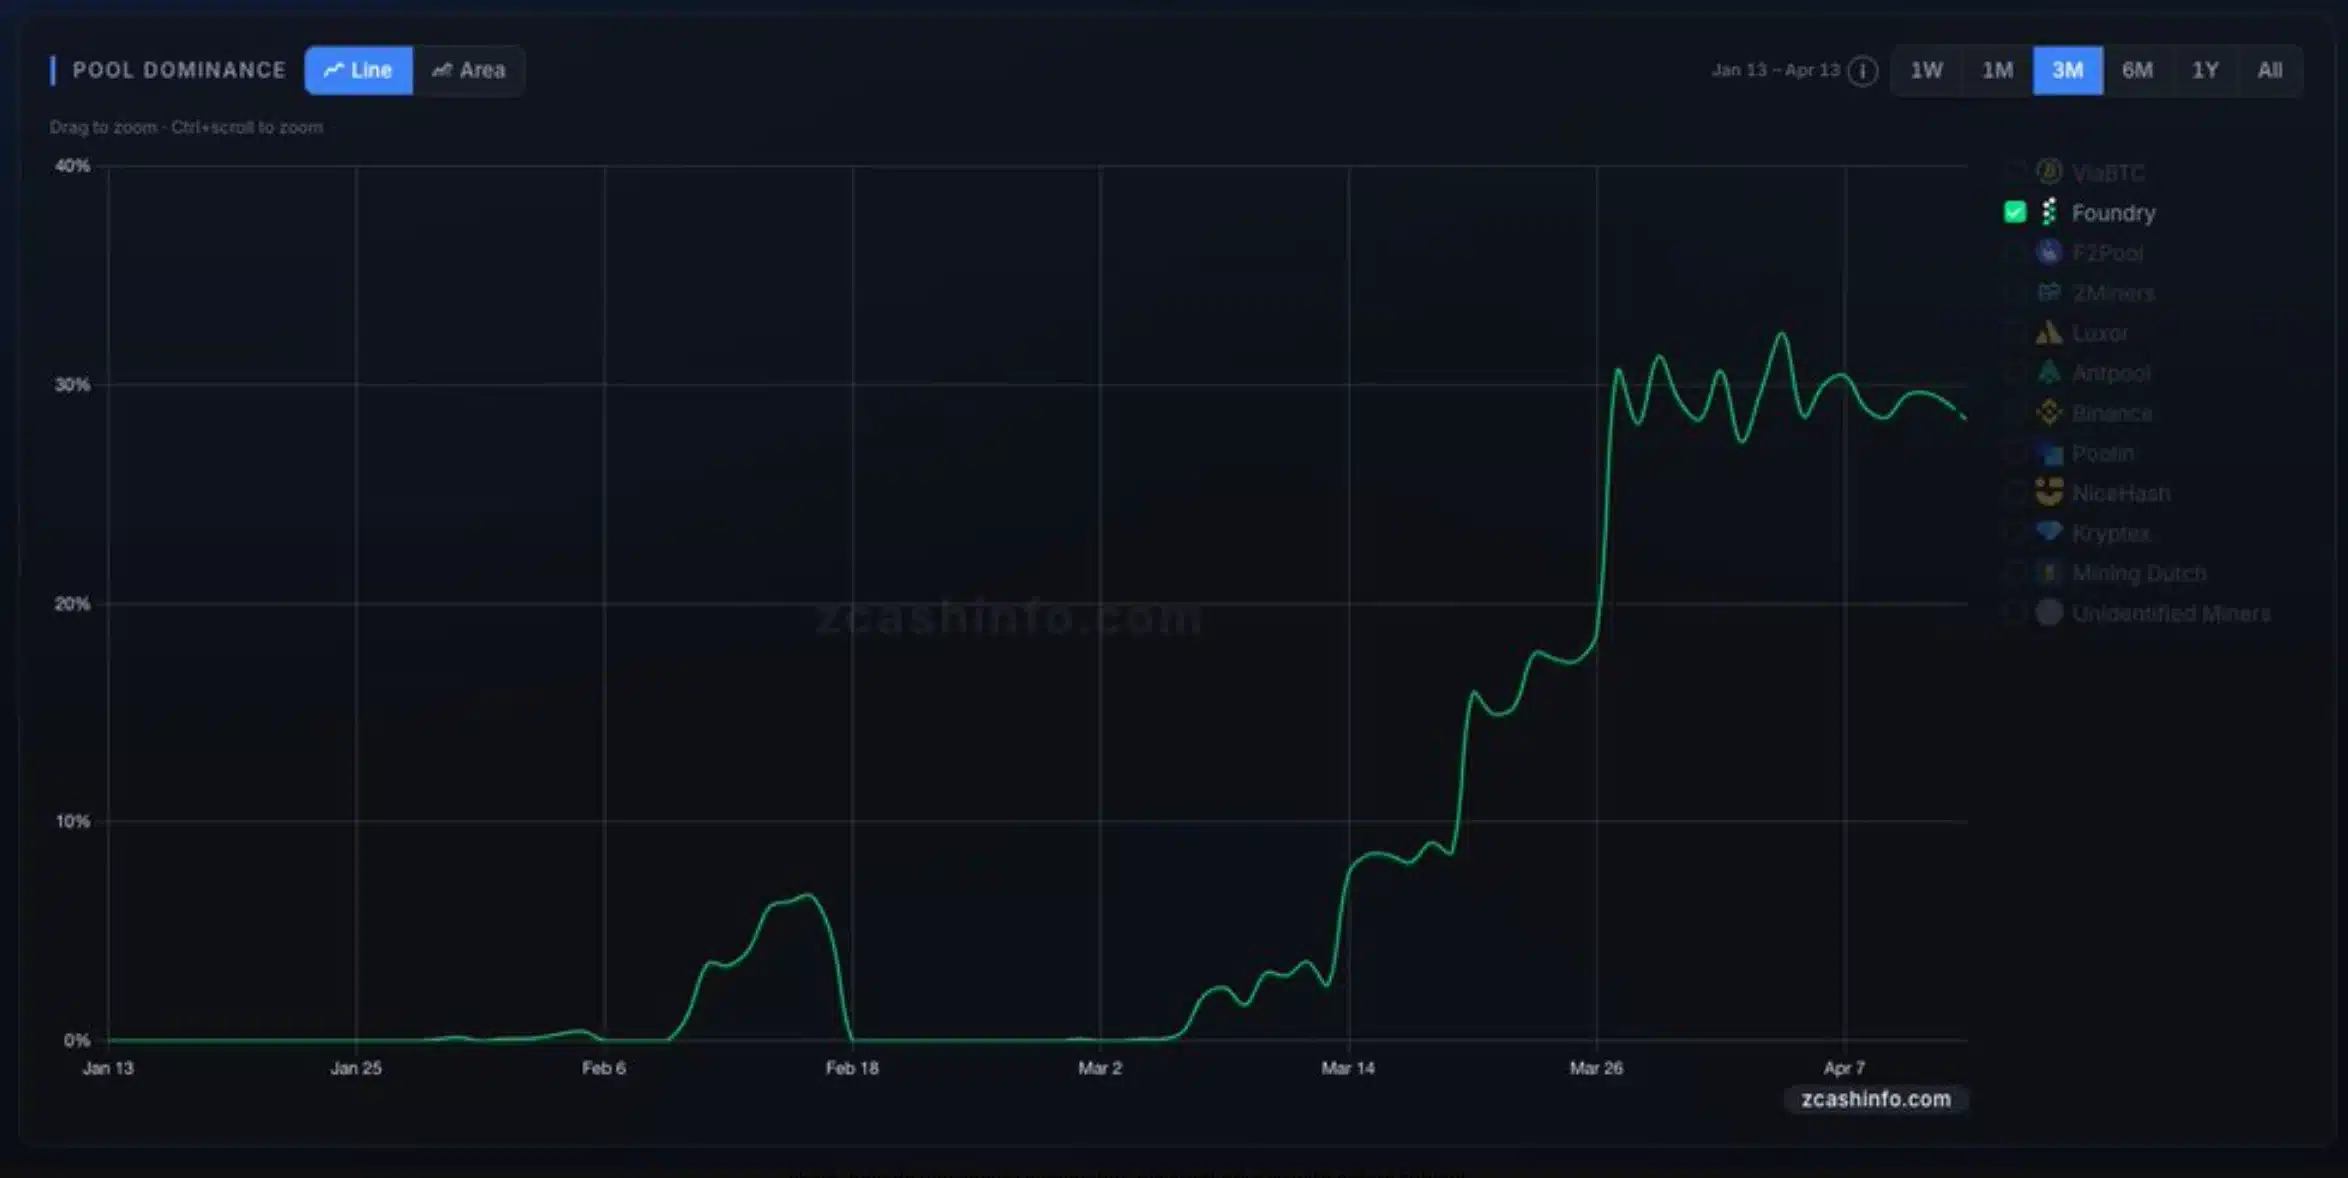Click the F2Pool icon in the legend
This screenshot has width=2348, height=1178.
pos(2048,252)
